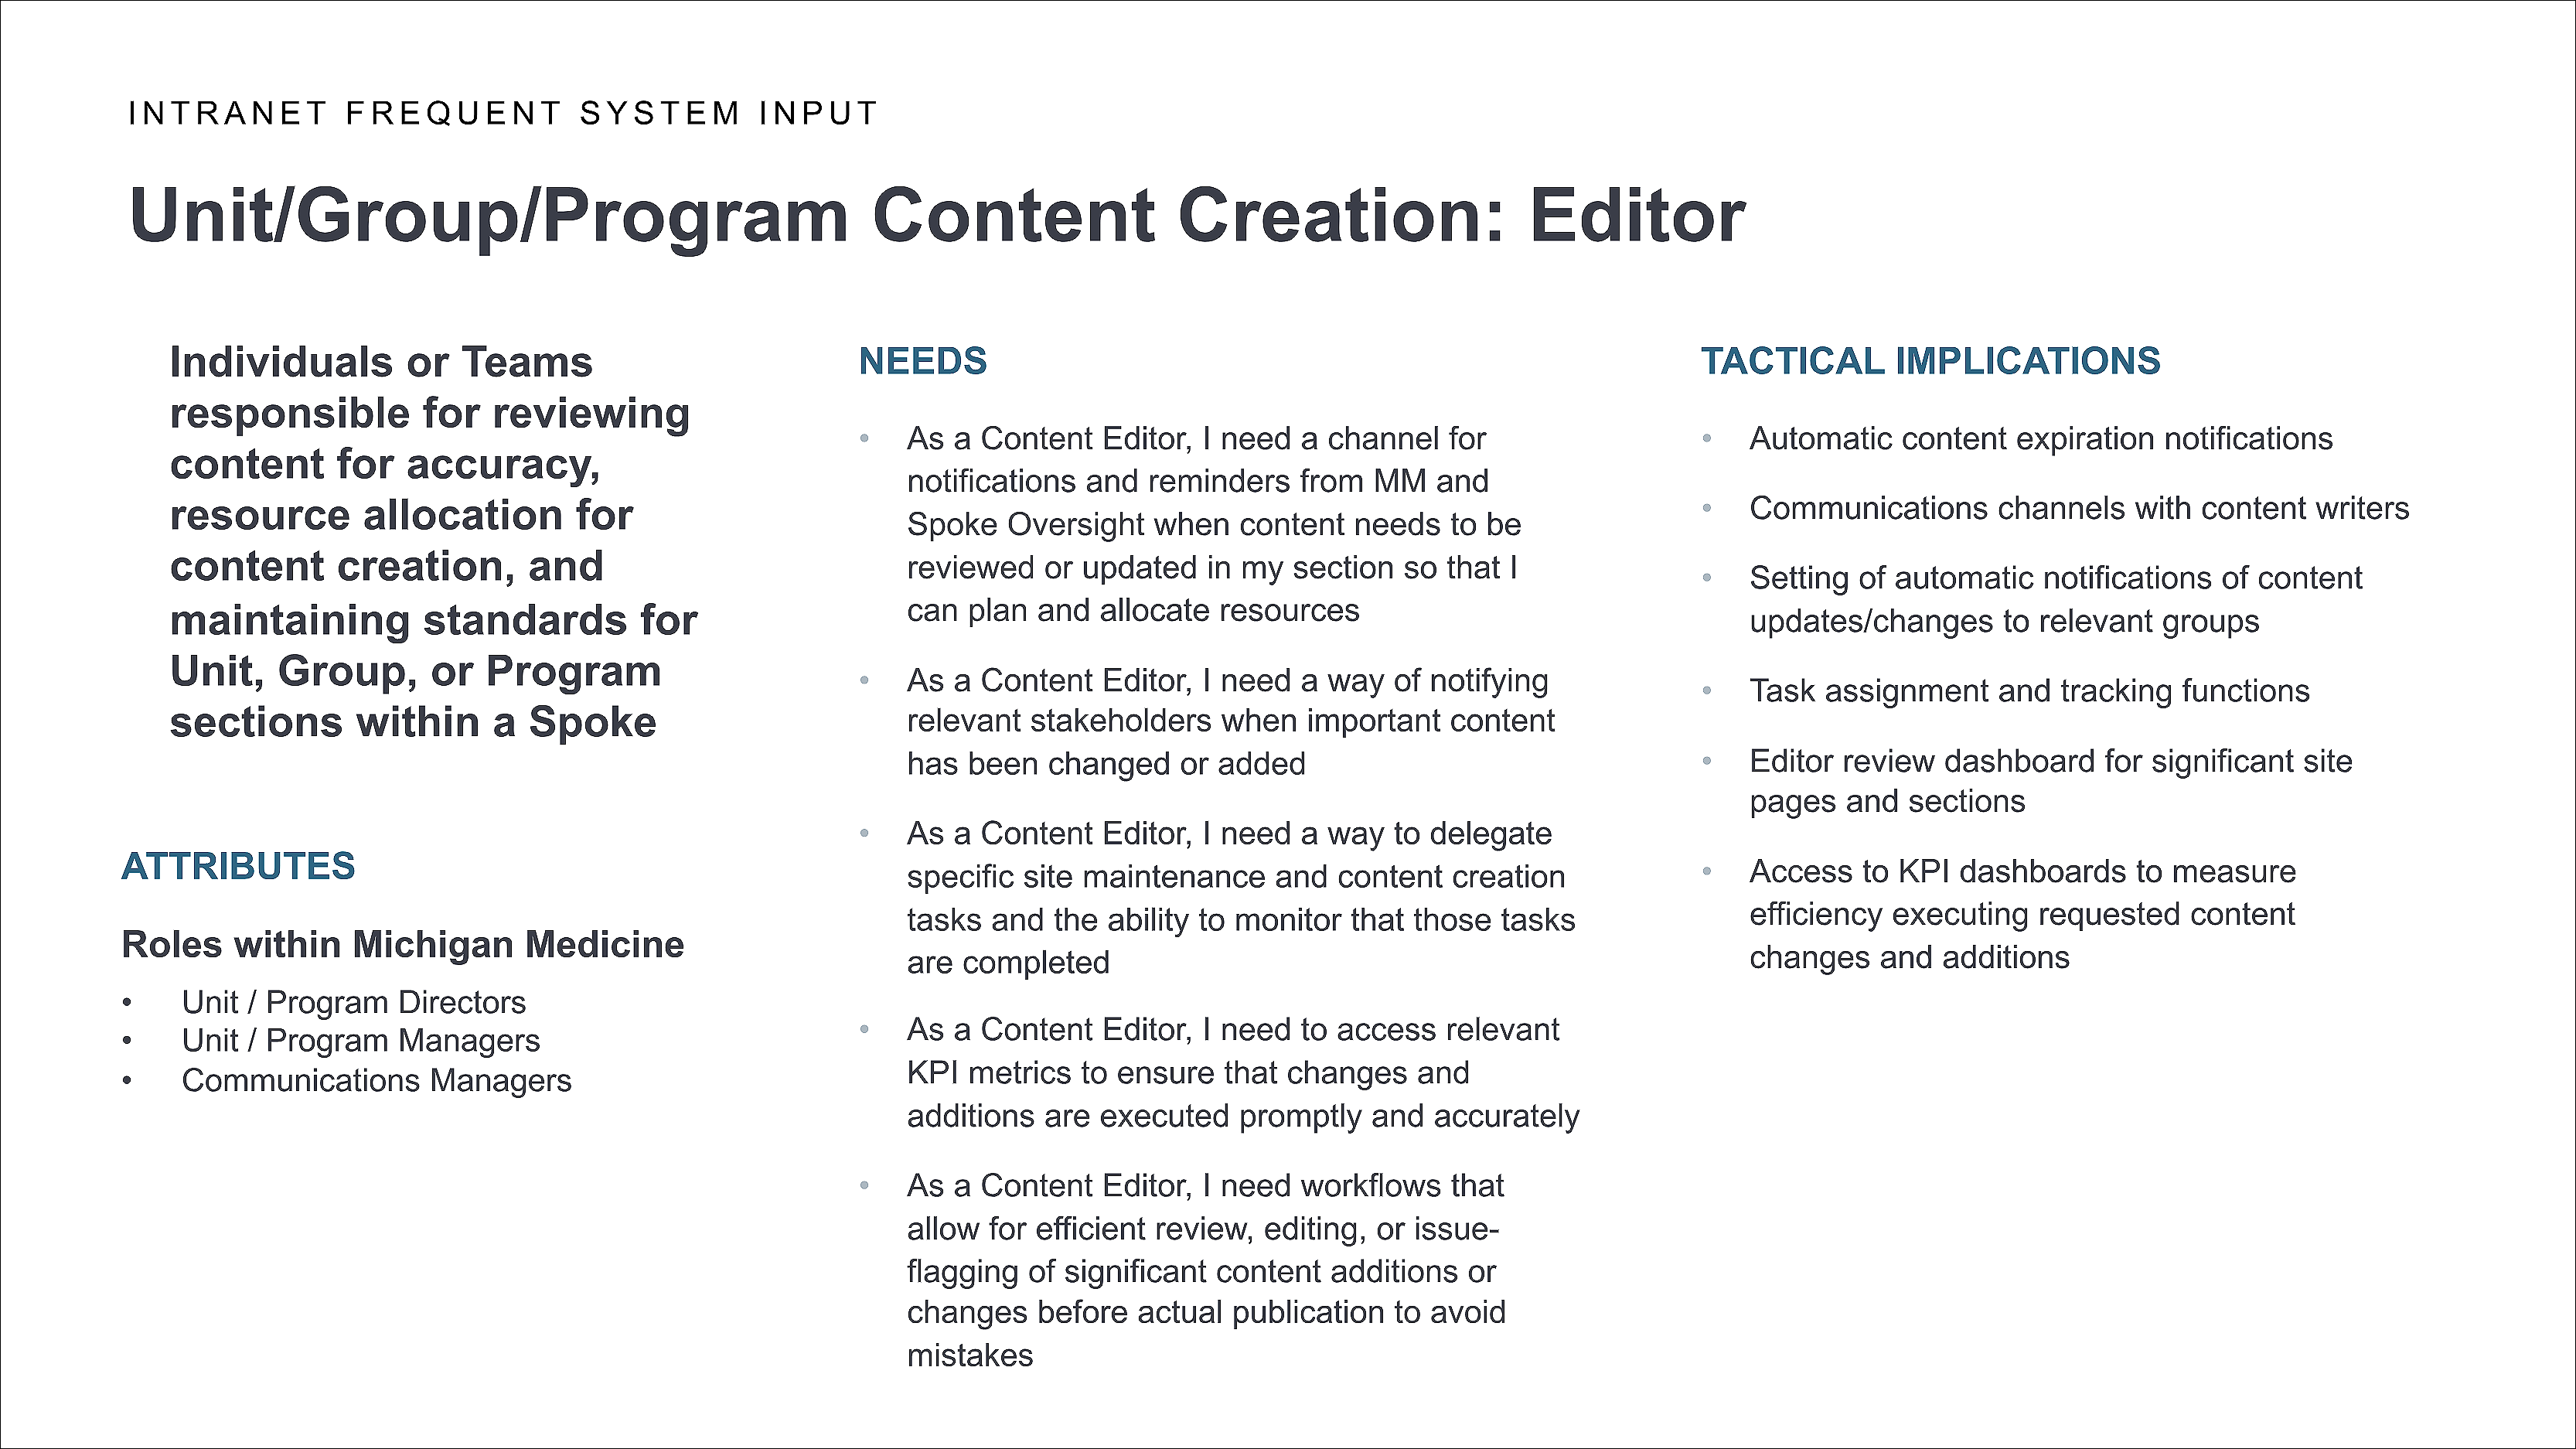Click 'Communications Managers' bullet item

point(376,1080)
